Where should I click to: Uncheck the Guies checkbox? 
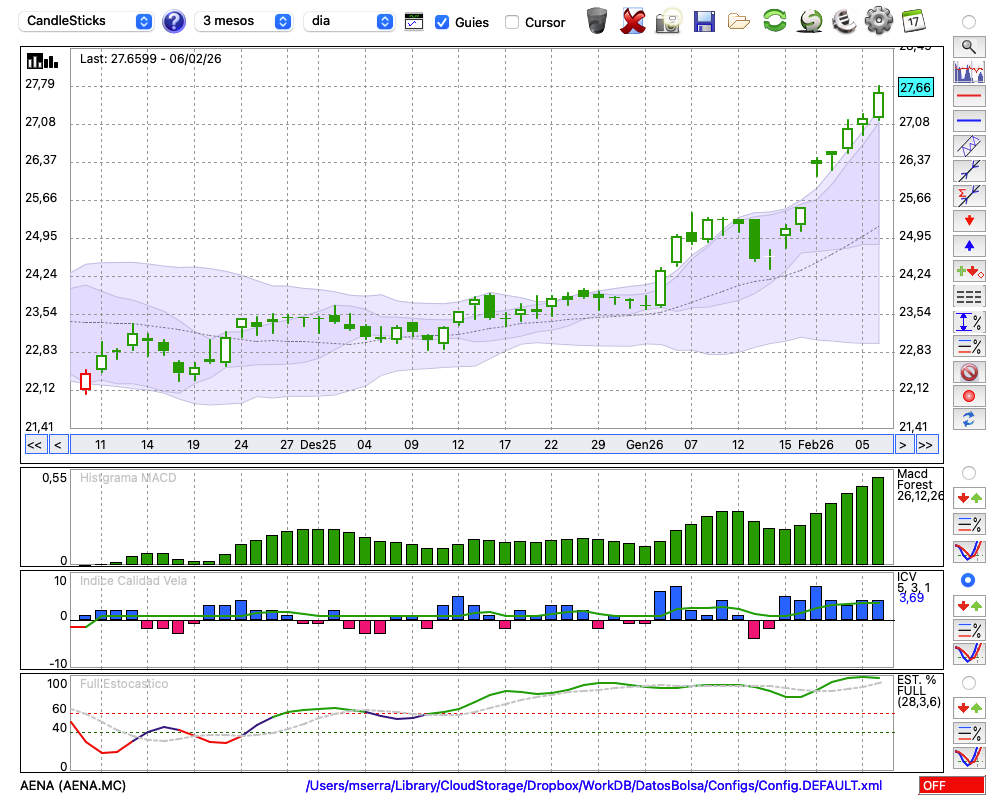[x=442, y=22]
